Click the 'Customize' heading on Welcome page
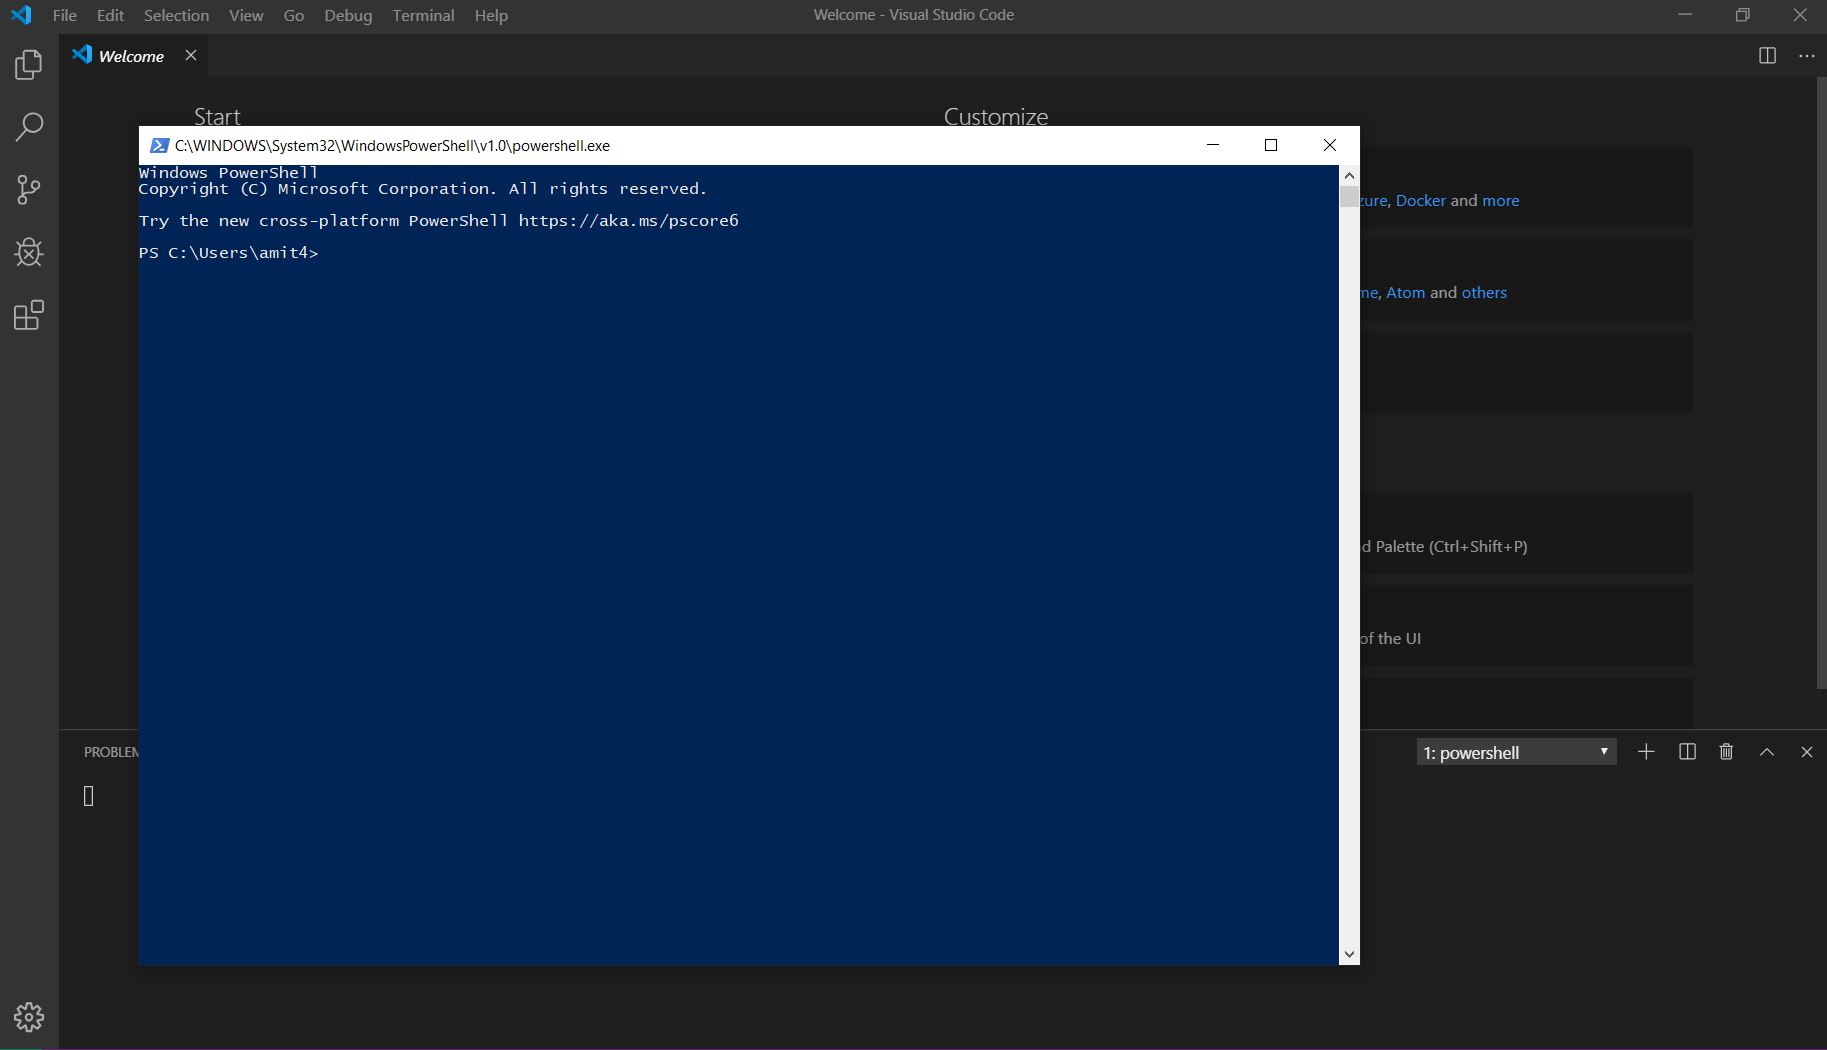This screenshot has height=1050, width=1827. pos(996,116)
